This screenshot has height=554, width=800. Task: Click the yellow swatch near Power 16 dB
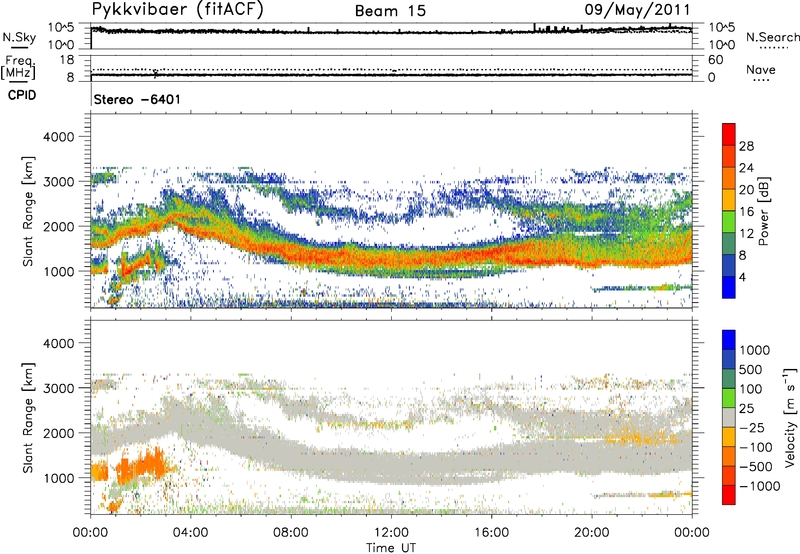[729, 200]
